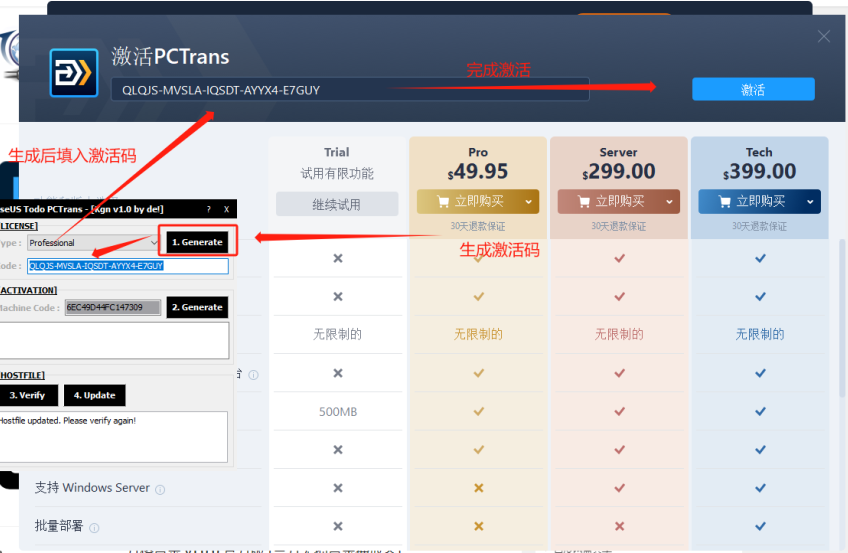This screenshot has width=848, height=553.
Task: Click the Server 无限制的 cell
Action: click(x=619, y=334)
